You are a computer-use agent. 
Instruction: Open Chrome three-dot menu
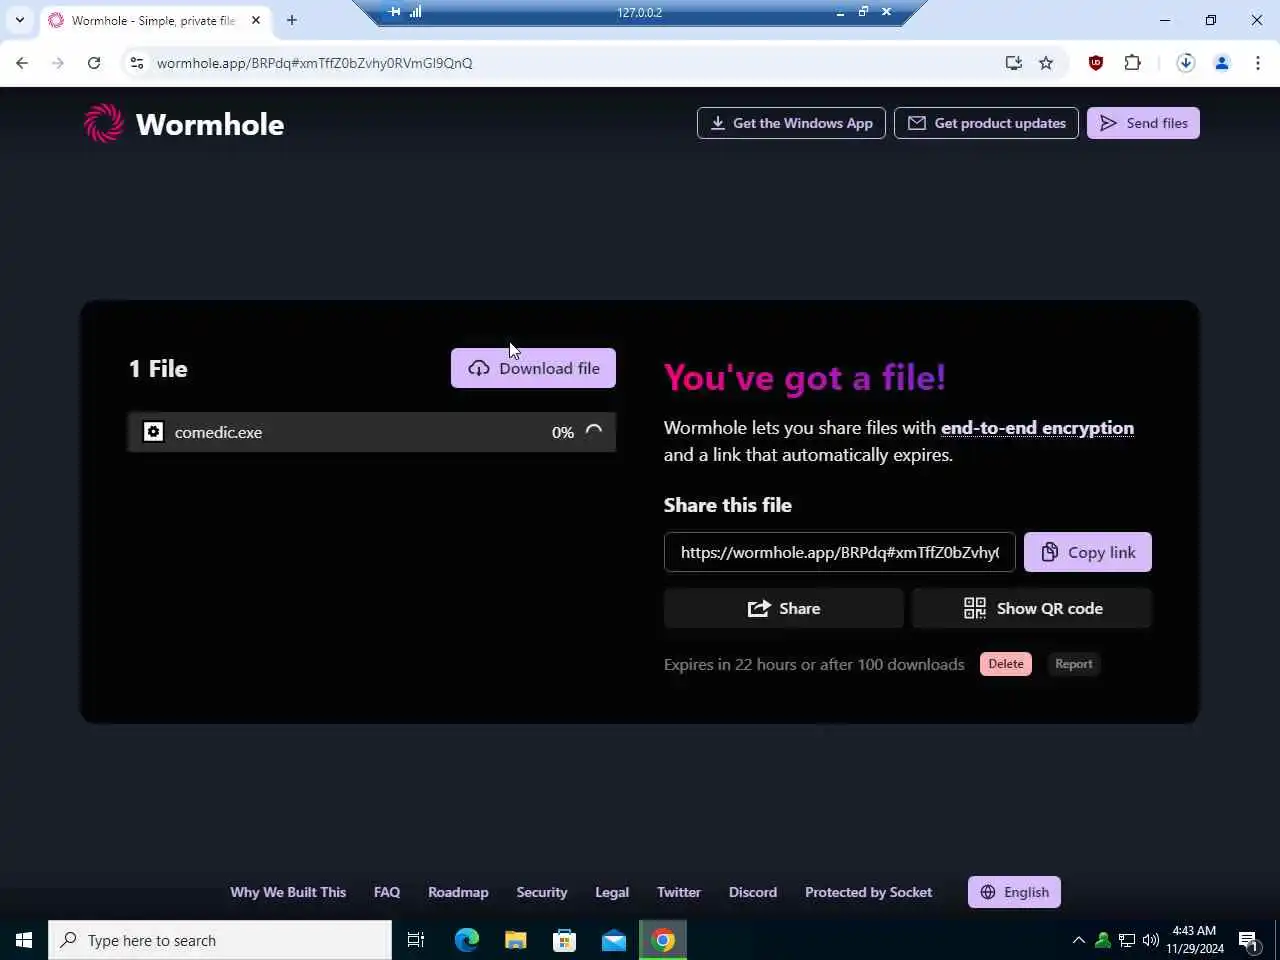click(x=1258, y=63)
